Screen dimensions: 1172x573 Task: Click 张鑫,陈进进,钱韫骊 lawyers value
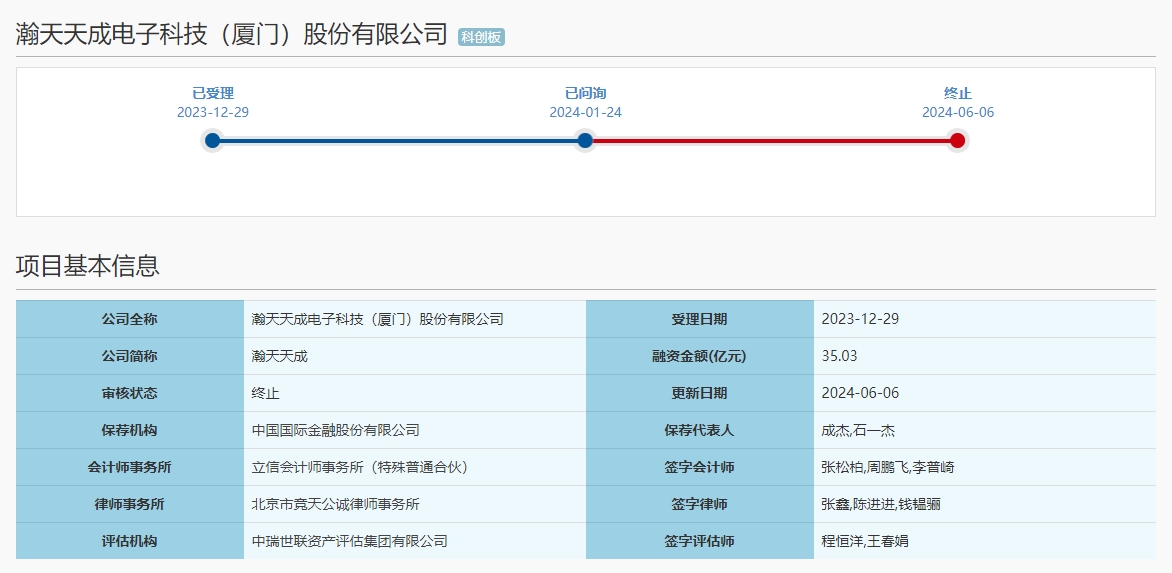(881, 504)
